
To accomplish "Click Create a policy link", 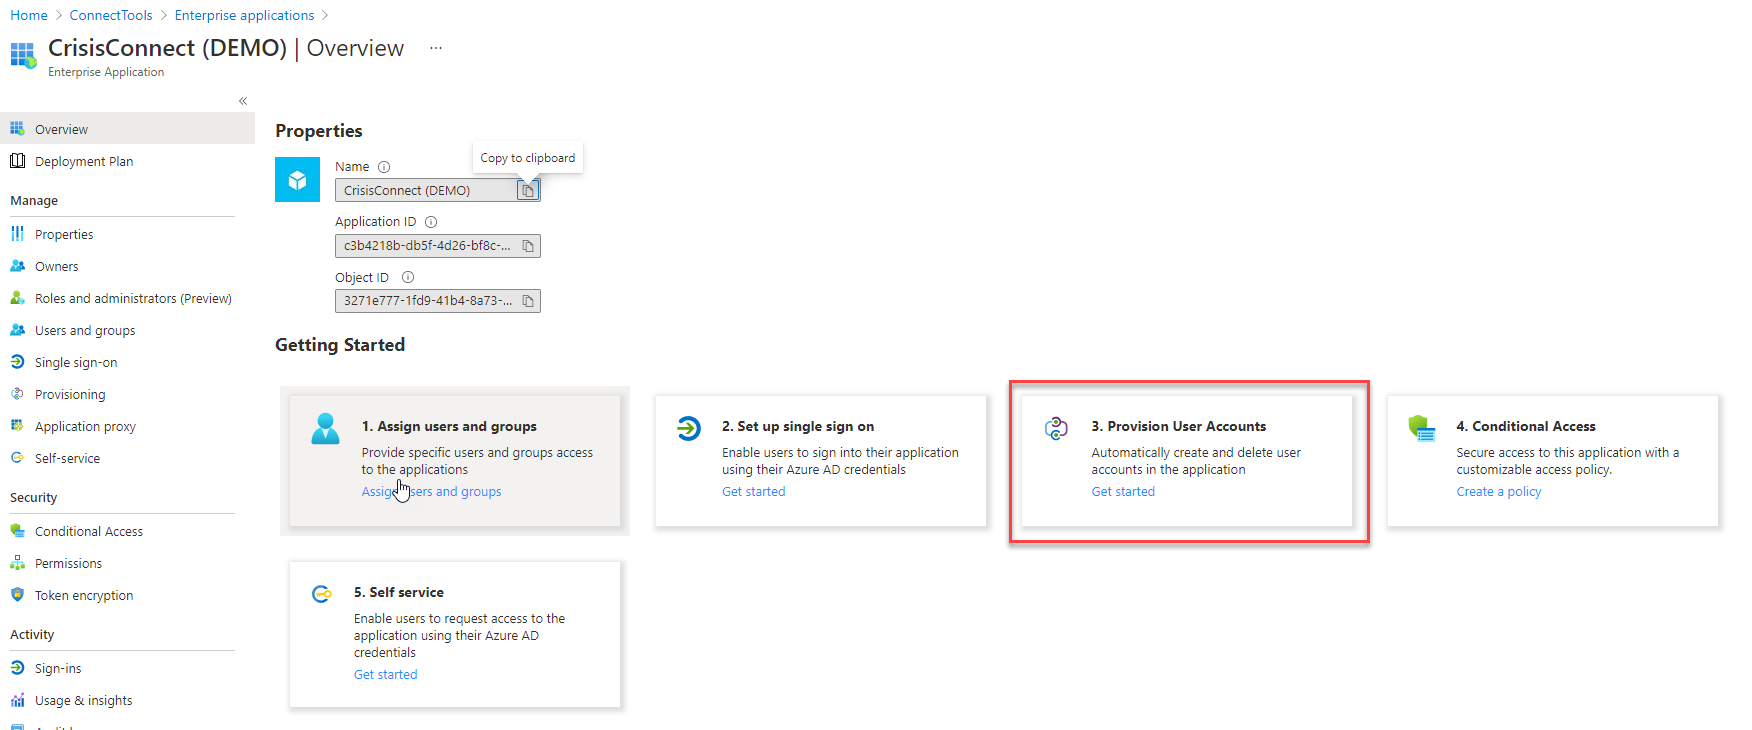I will (1499, 491).
